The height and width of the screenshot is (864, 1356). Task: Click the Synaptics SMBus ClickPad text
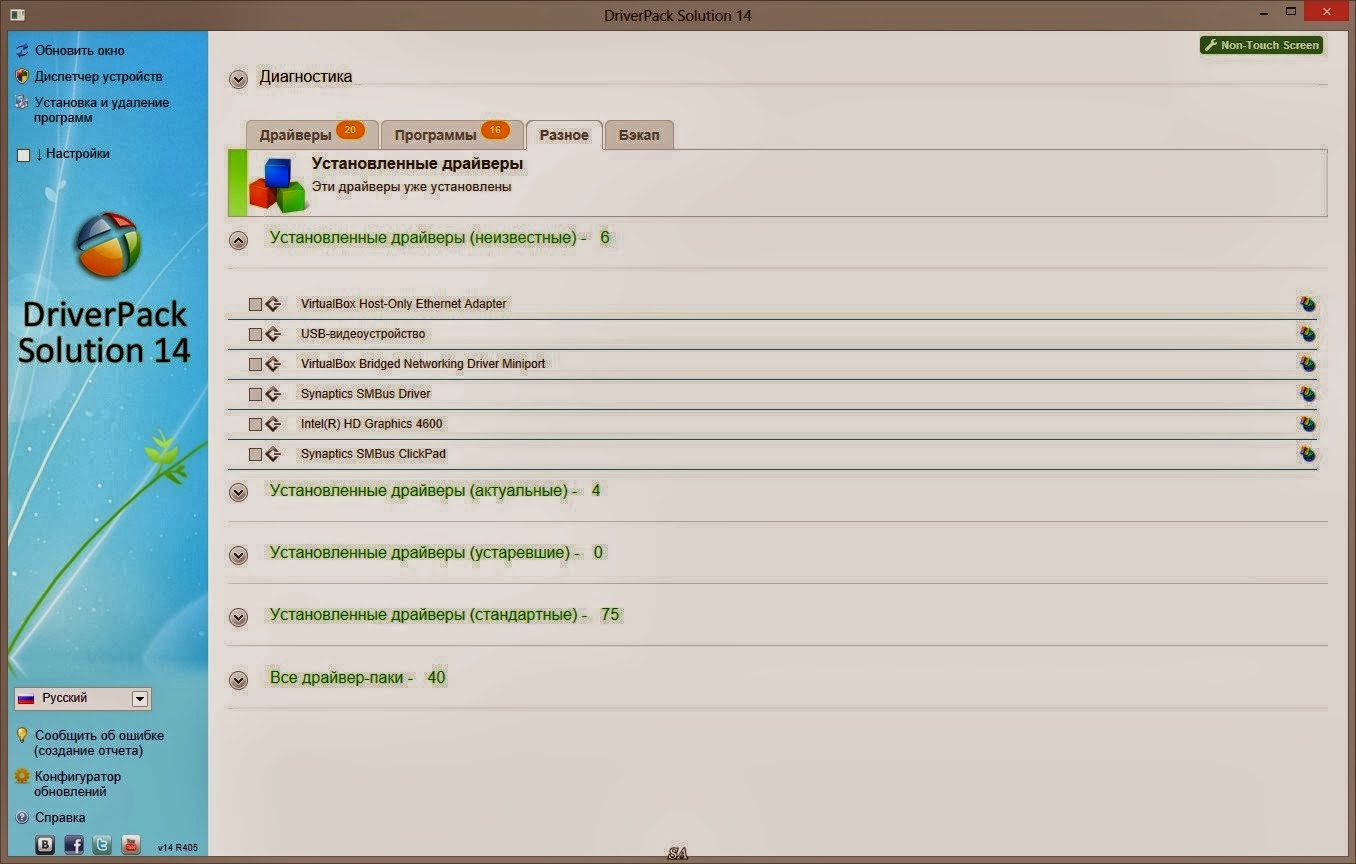click(x=373, y=454)
